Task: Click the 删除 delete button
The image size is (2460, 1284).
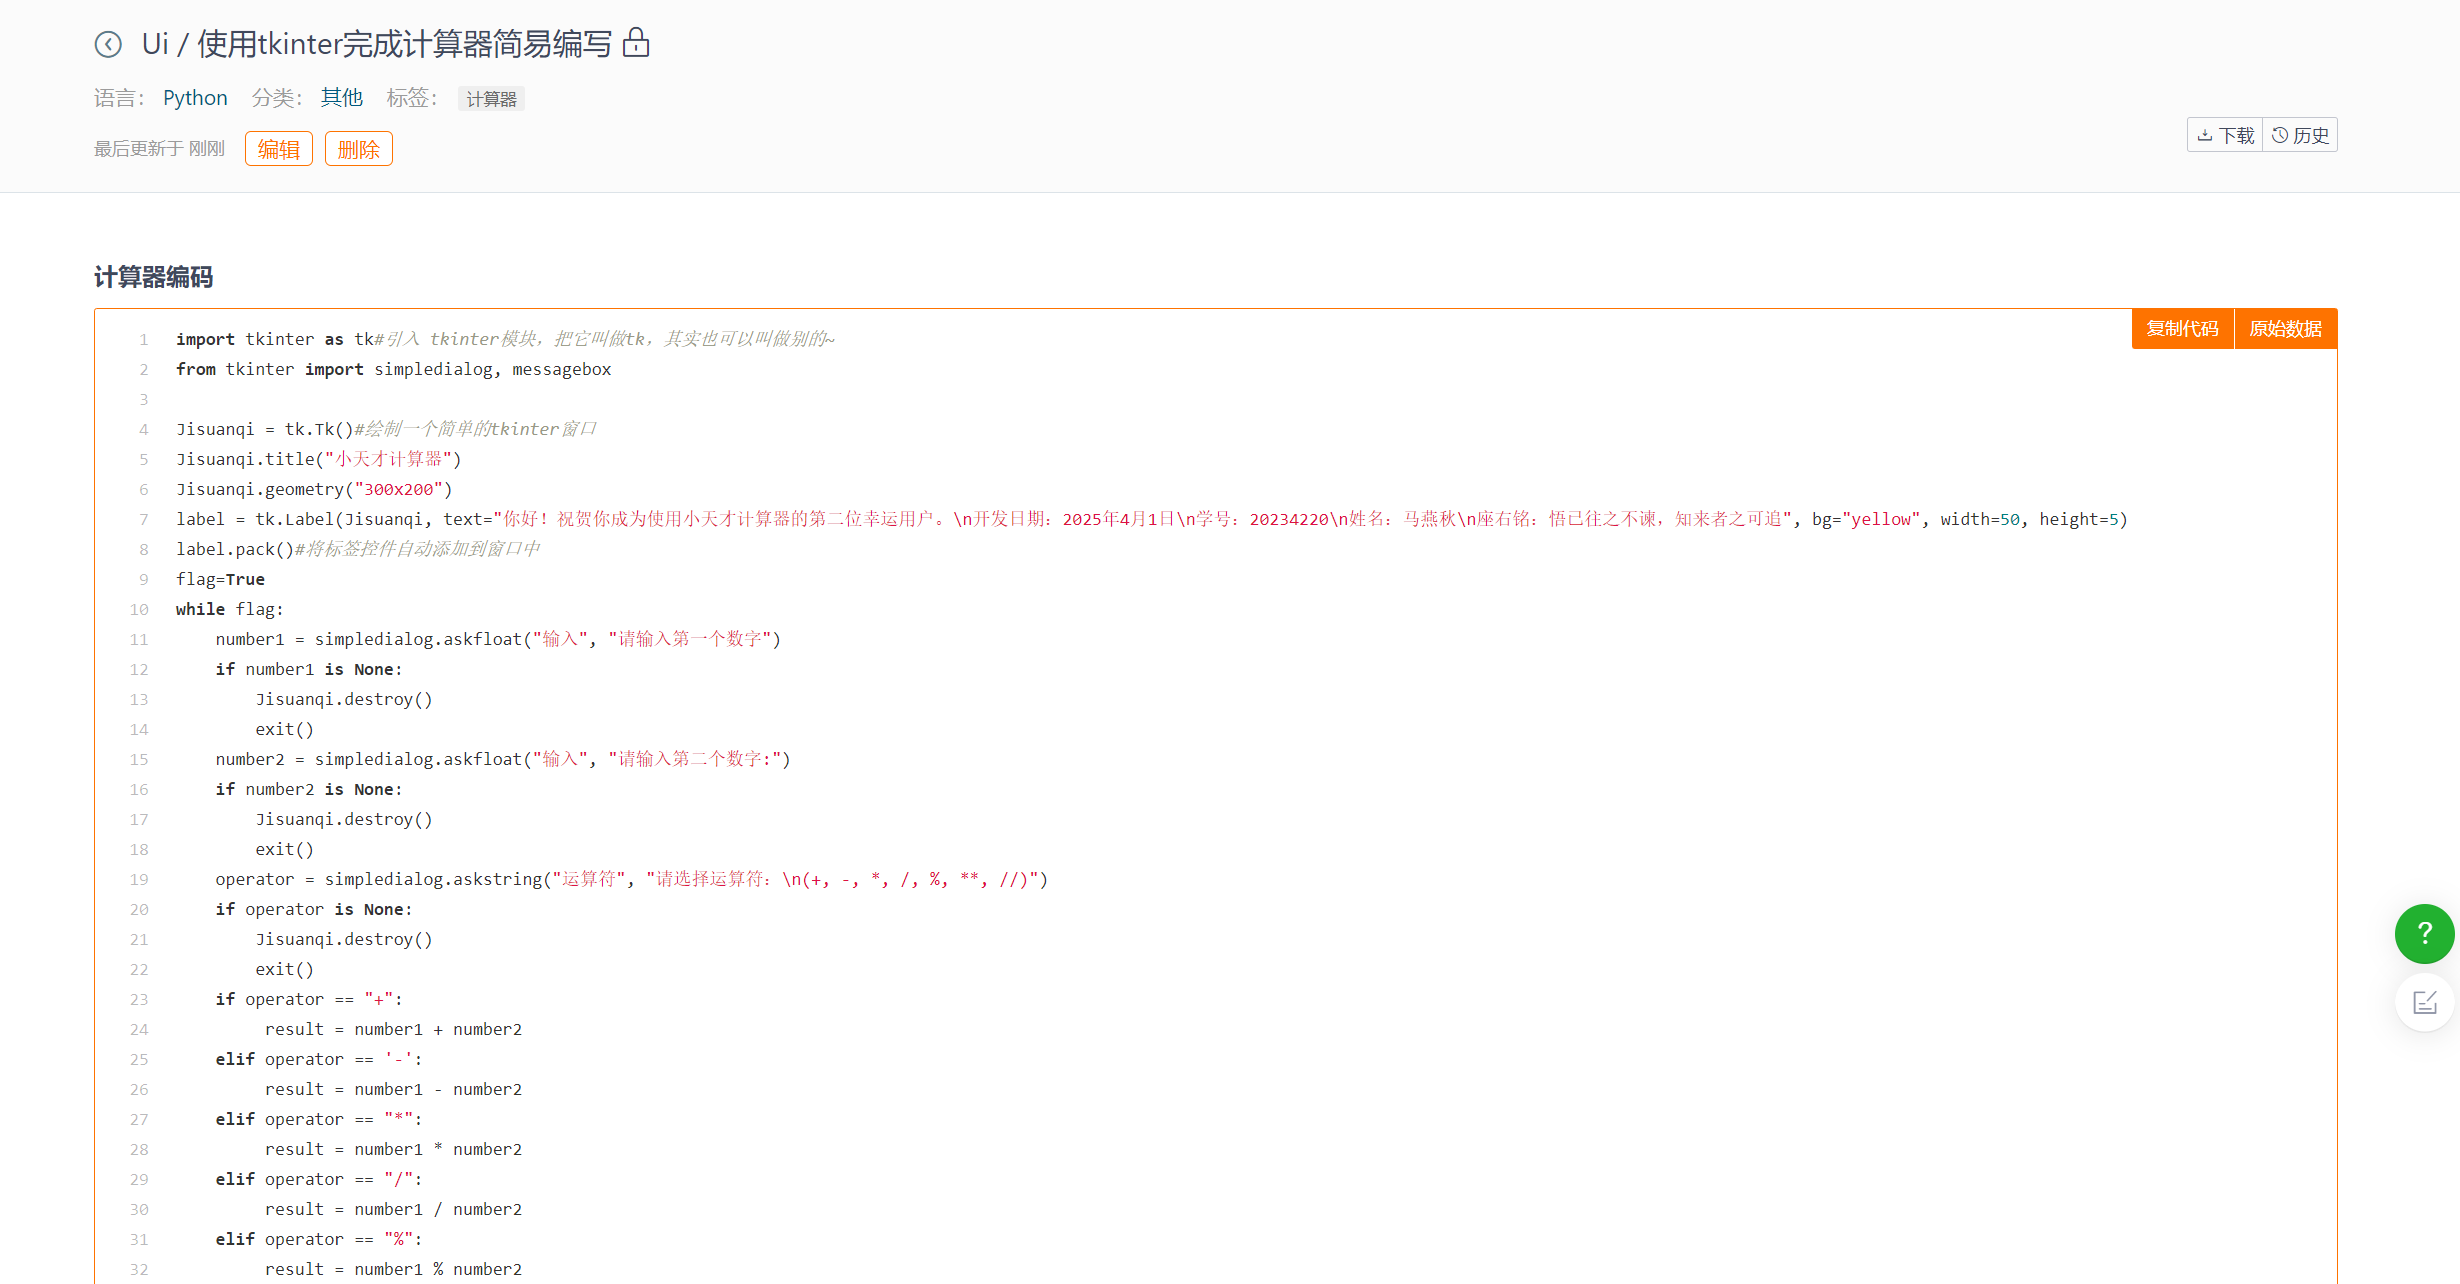Action: click(358, 149)
